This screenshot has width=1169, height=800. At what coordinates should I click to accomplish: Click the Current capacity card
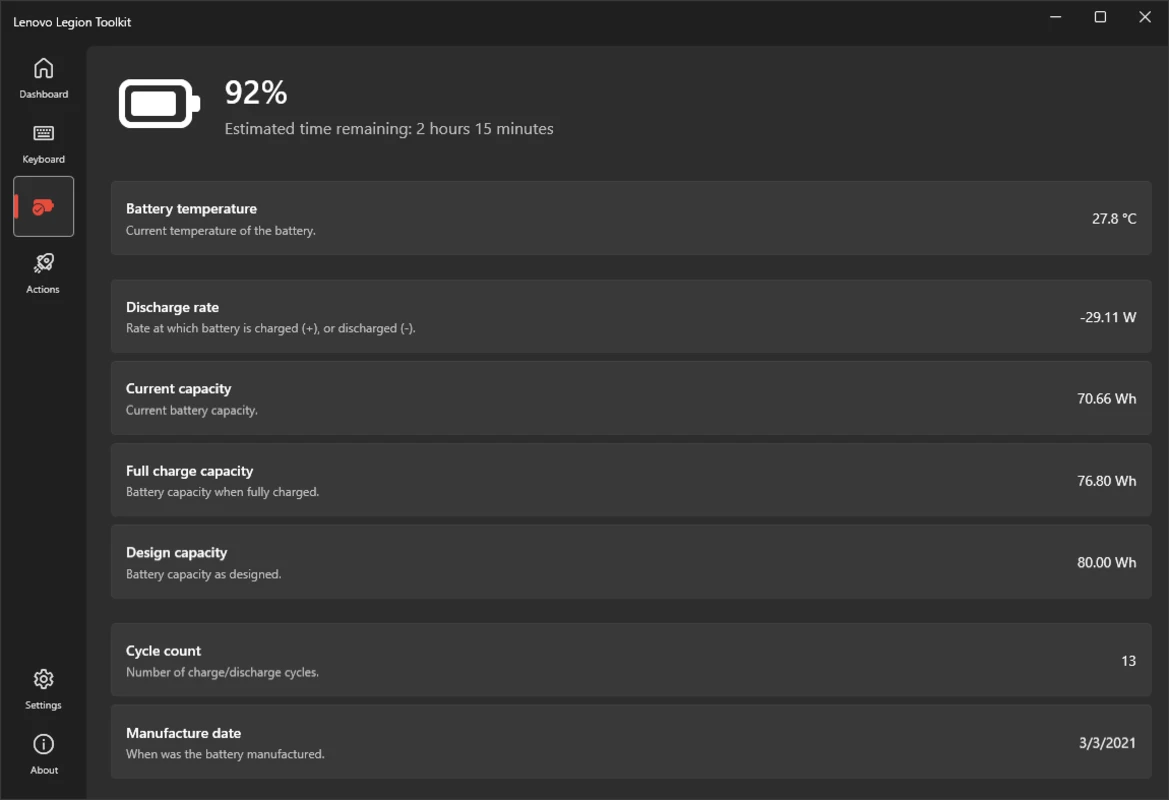(x=631, y=398)
